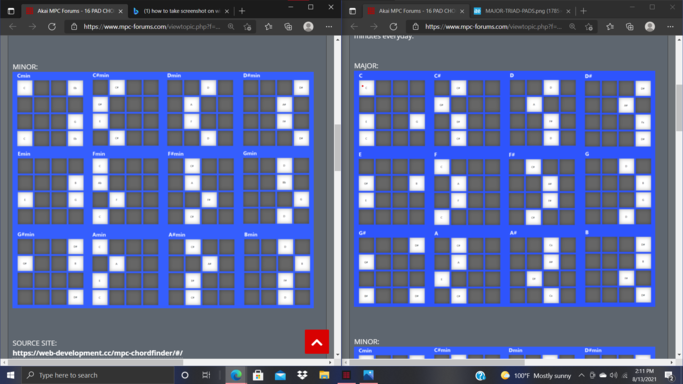
Task: View site lock info in left address bar
Action: (x=74, y=27)
